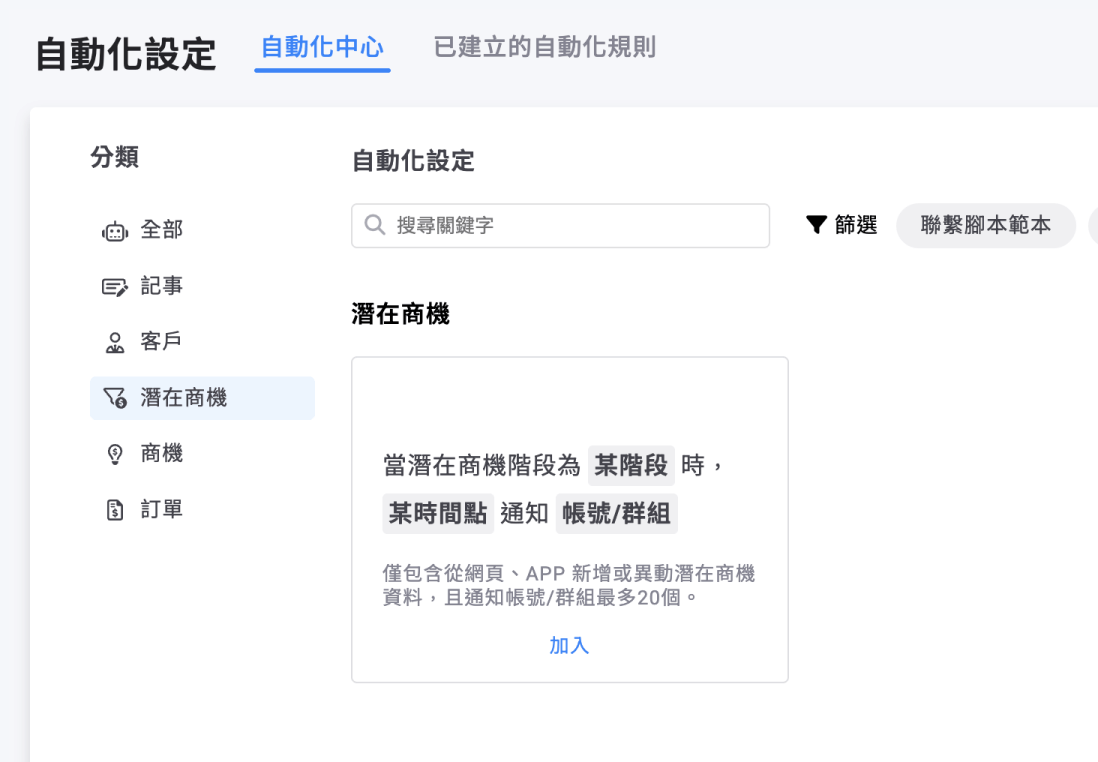
Task: Click the note icon beside 記事
Action: (117, 286)
